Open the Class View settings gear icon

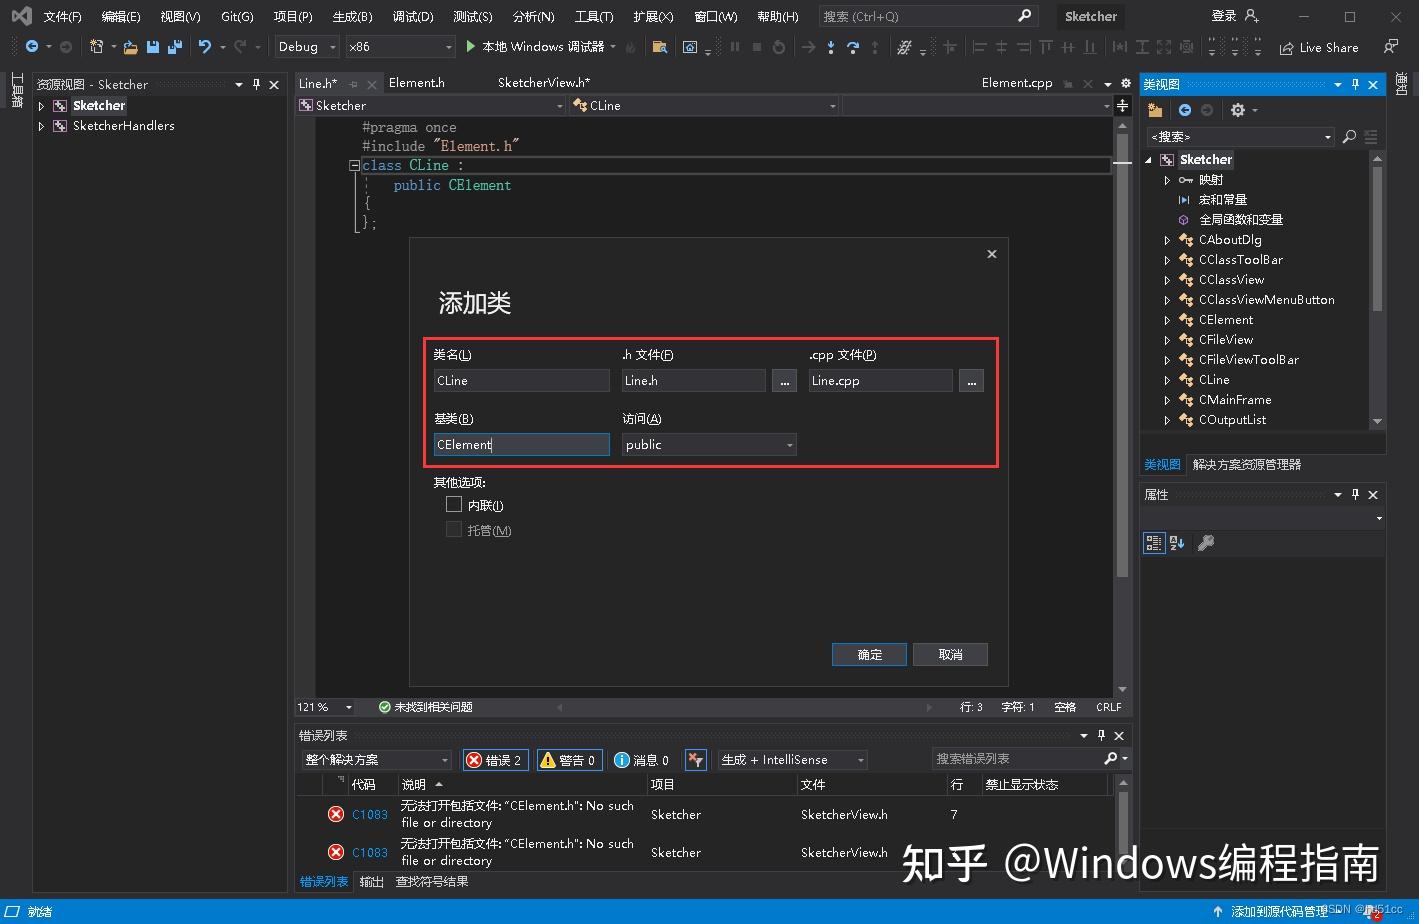coord(1237,110)
